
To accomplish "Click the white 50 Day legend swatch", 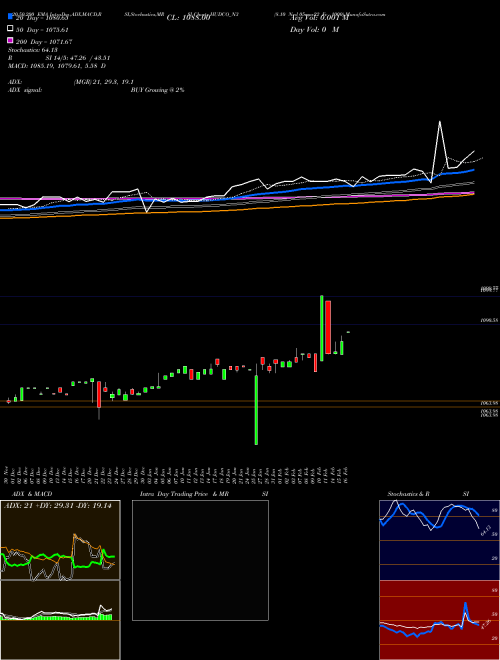I will click(x=10, y=29).
